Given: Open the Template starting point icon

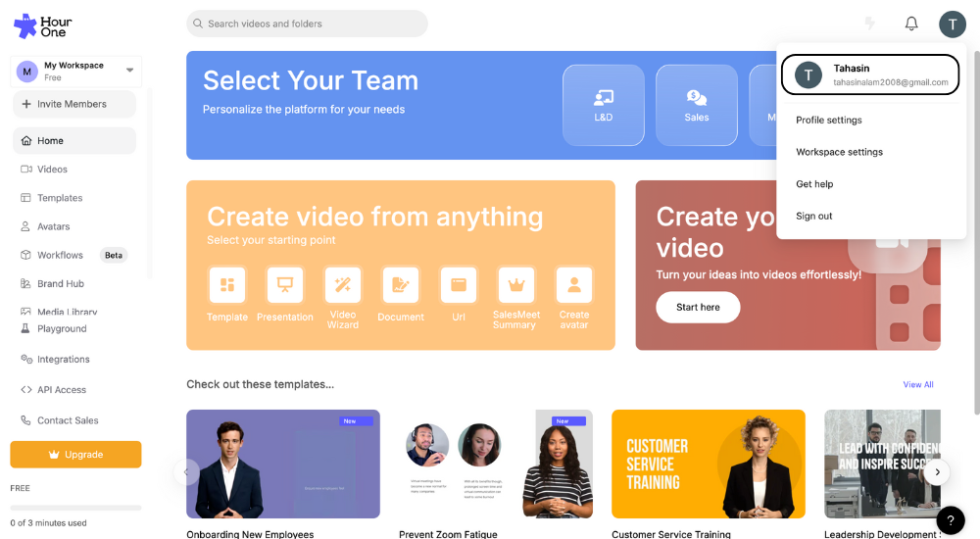Looking at the screenshot, I should (227, 285).
